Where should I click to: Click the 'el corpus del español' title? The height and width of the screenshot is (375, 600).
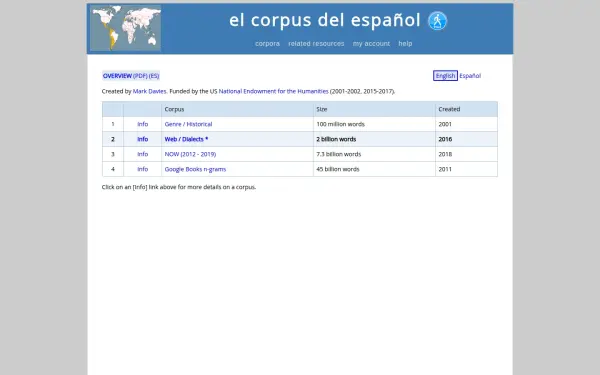click(x=324, y=20)
